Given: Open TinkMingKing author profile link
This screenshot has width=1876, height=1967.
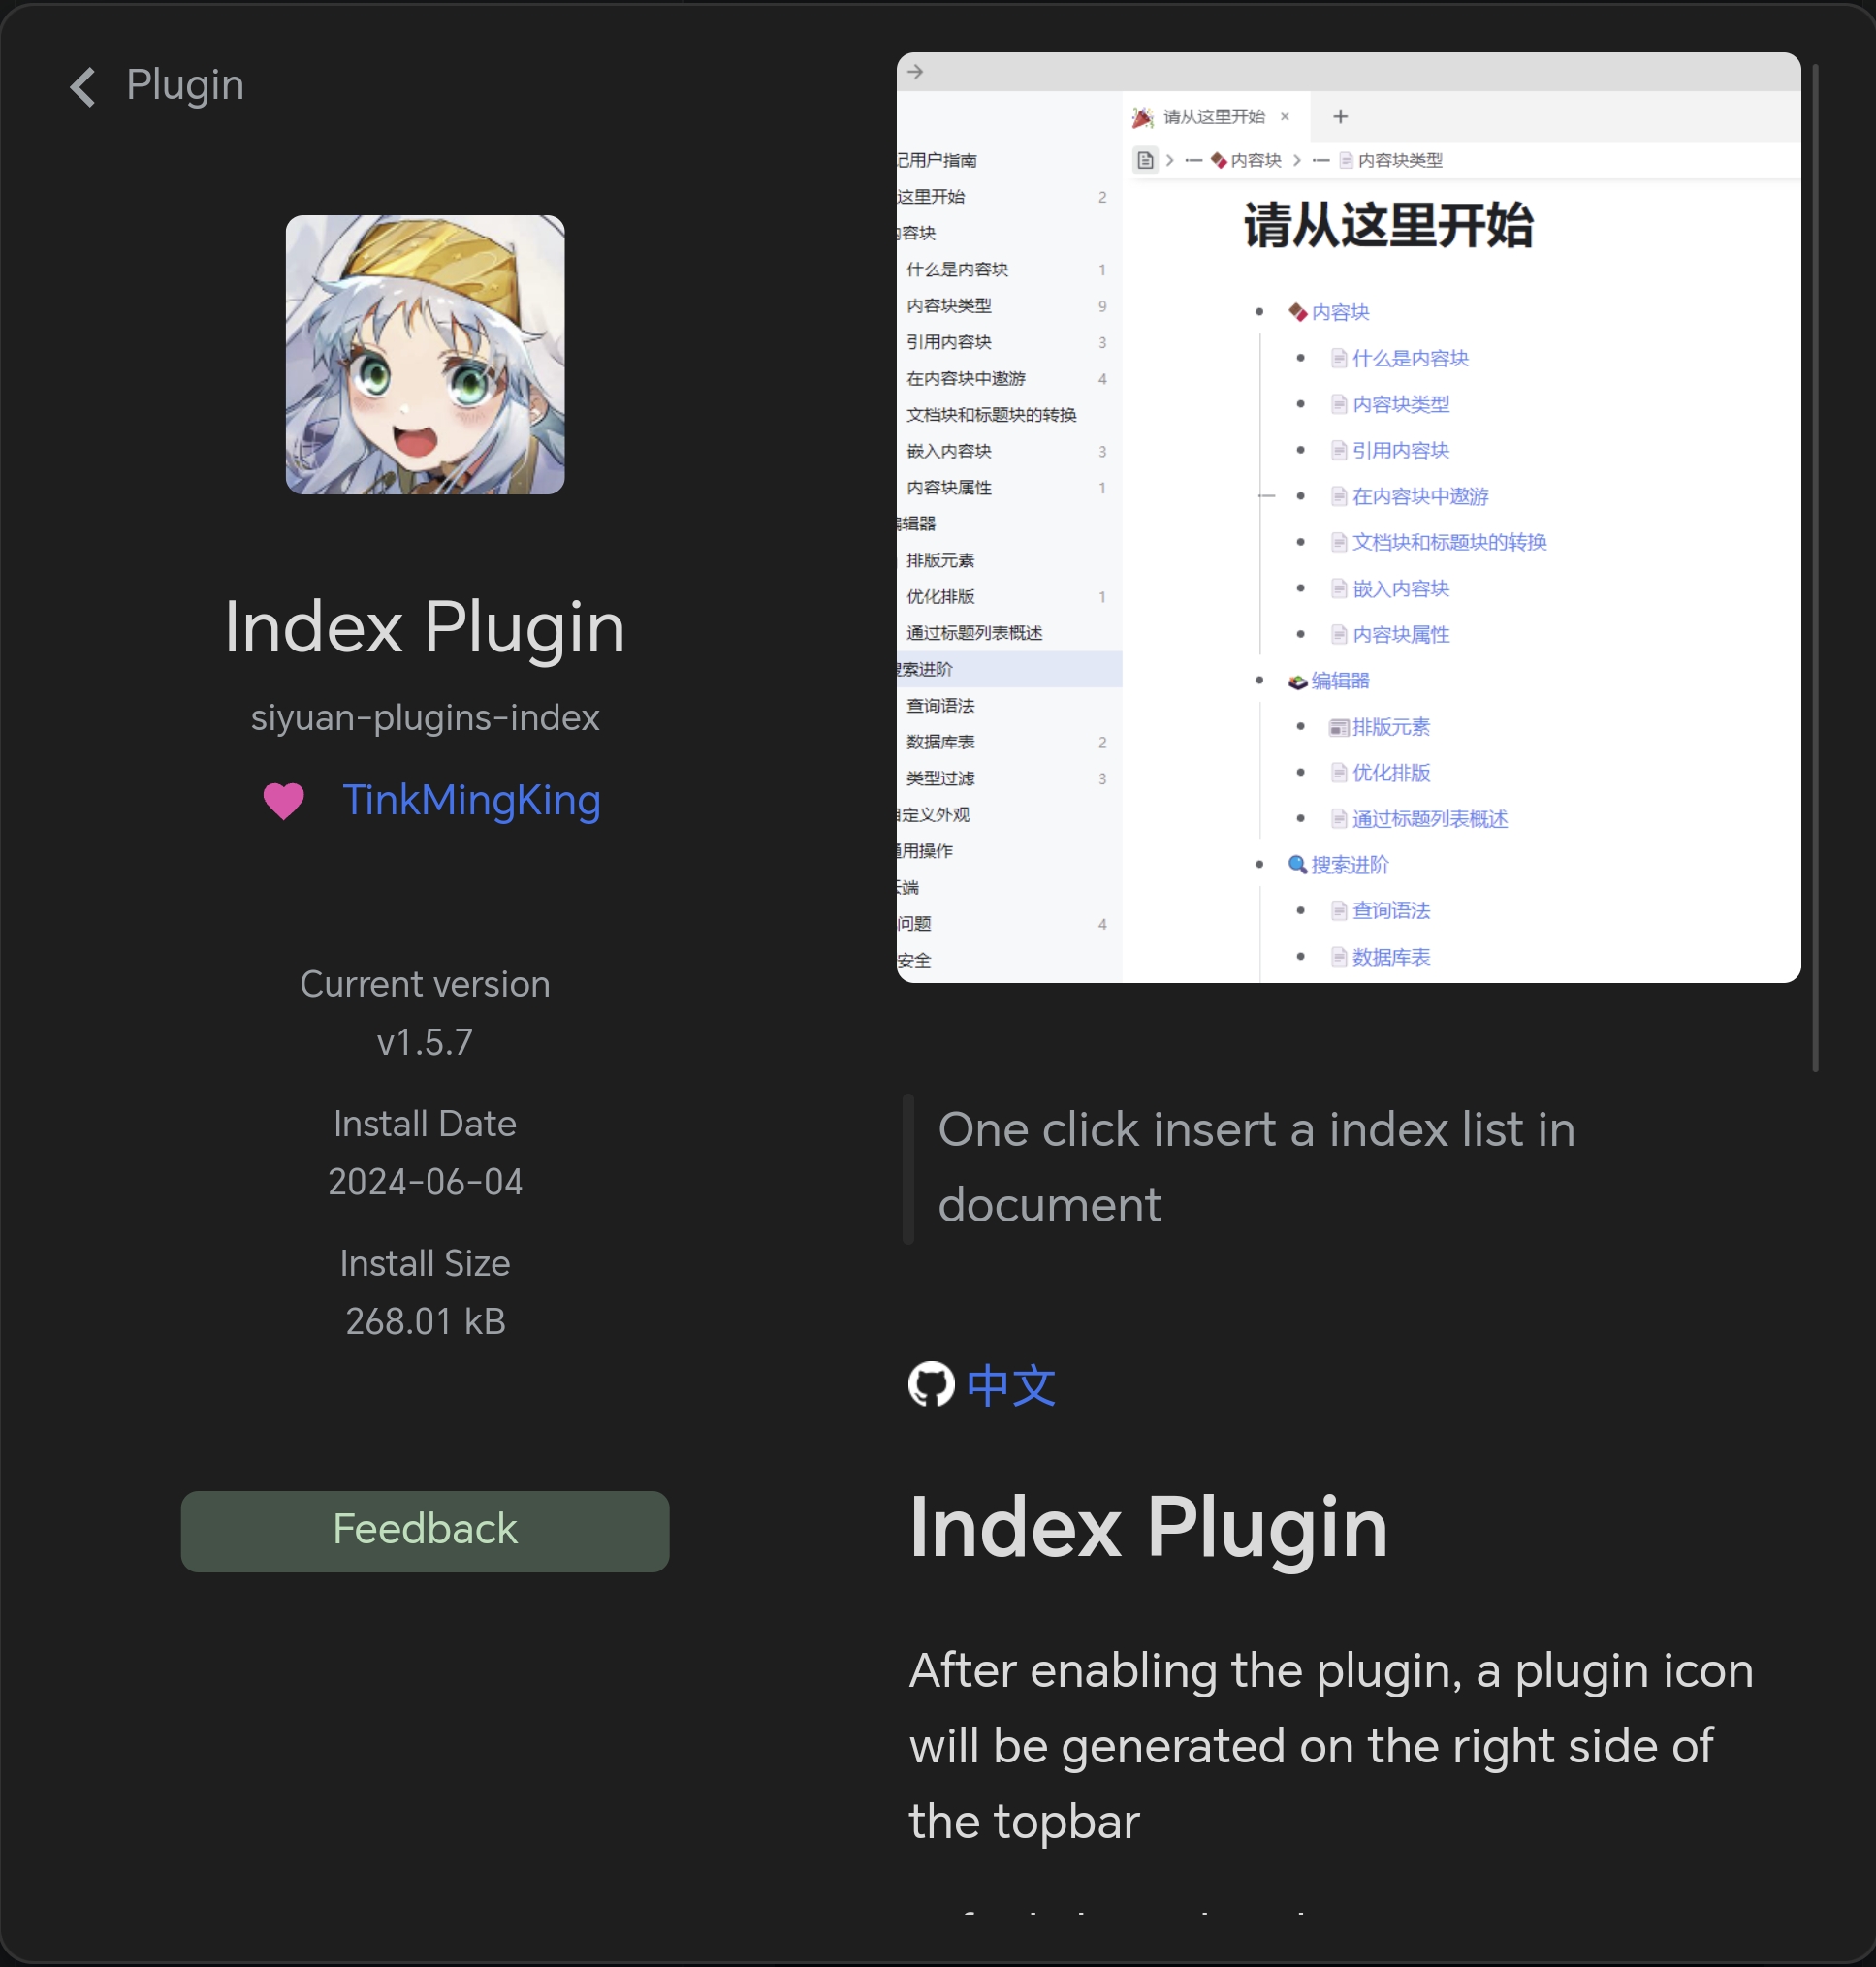Looking at the screenshot, I should coord(471,801).
